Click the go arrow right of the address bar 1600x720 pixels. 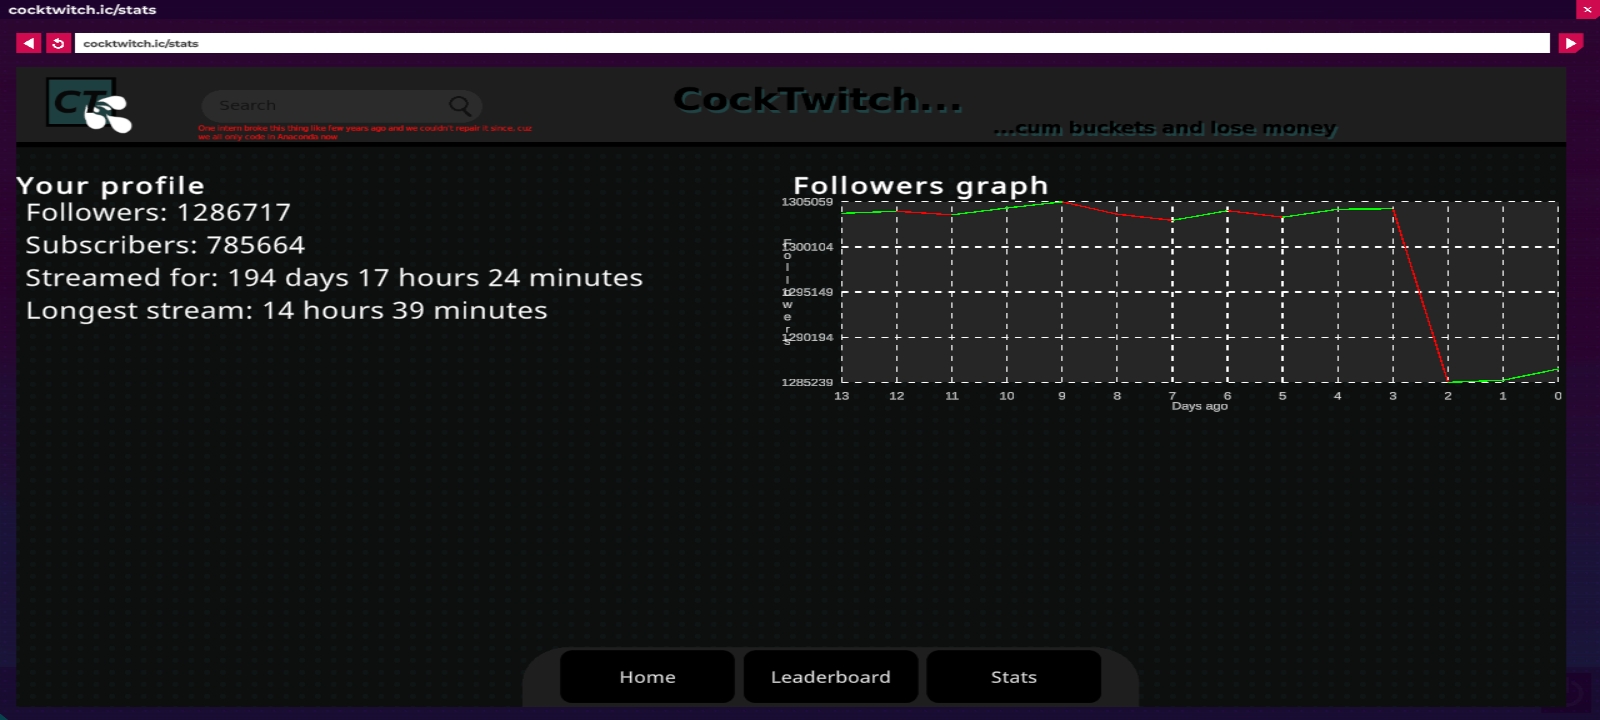1570,43
